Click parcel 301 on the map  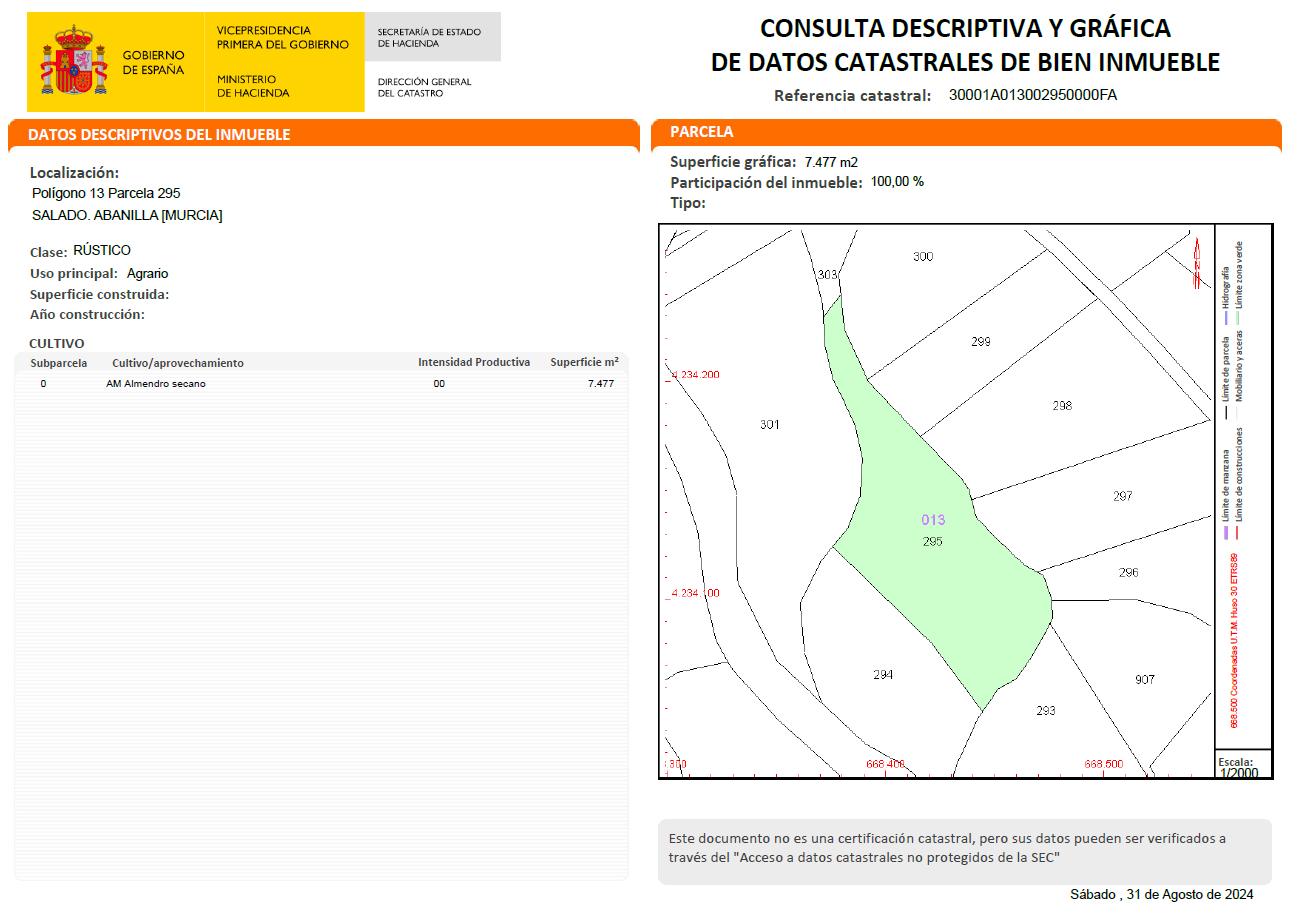(769, 425)
